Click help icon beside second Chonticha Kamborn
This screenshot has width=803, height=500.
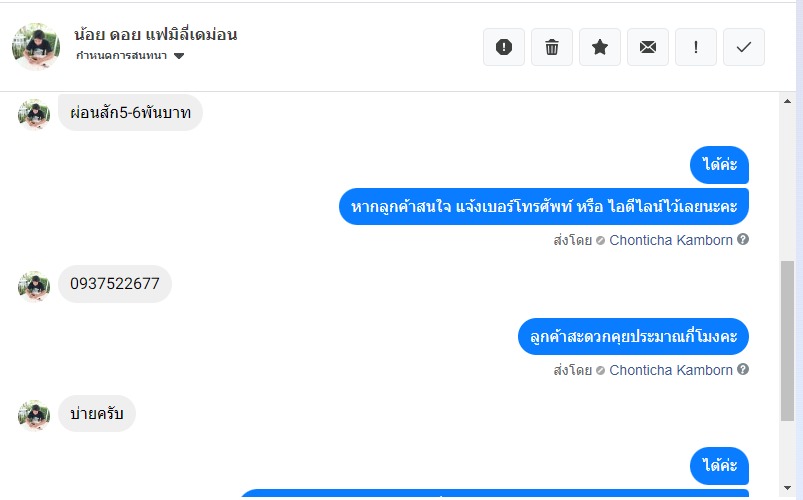click(743, 370)
